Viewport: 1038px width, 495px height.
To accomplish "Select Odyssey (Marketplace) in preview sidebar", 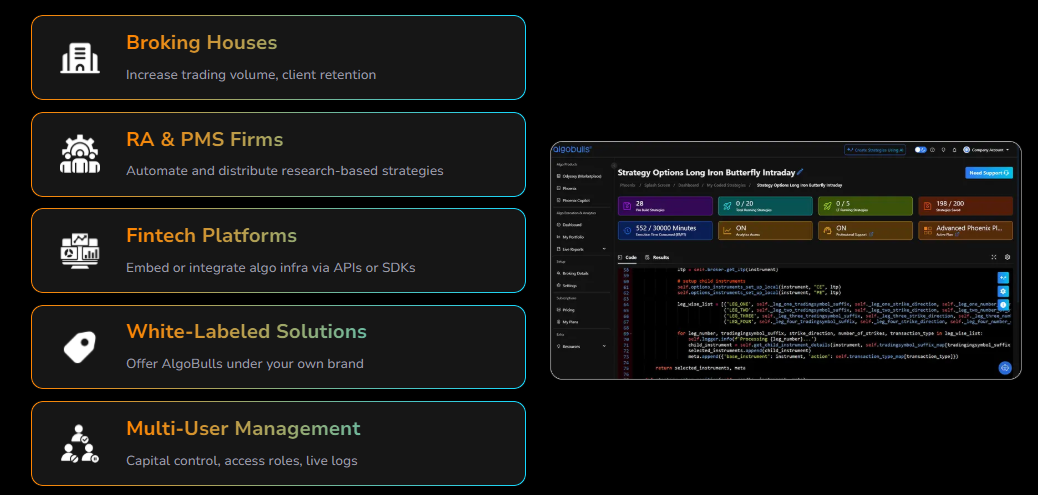I will pos(579,176).
